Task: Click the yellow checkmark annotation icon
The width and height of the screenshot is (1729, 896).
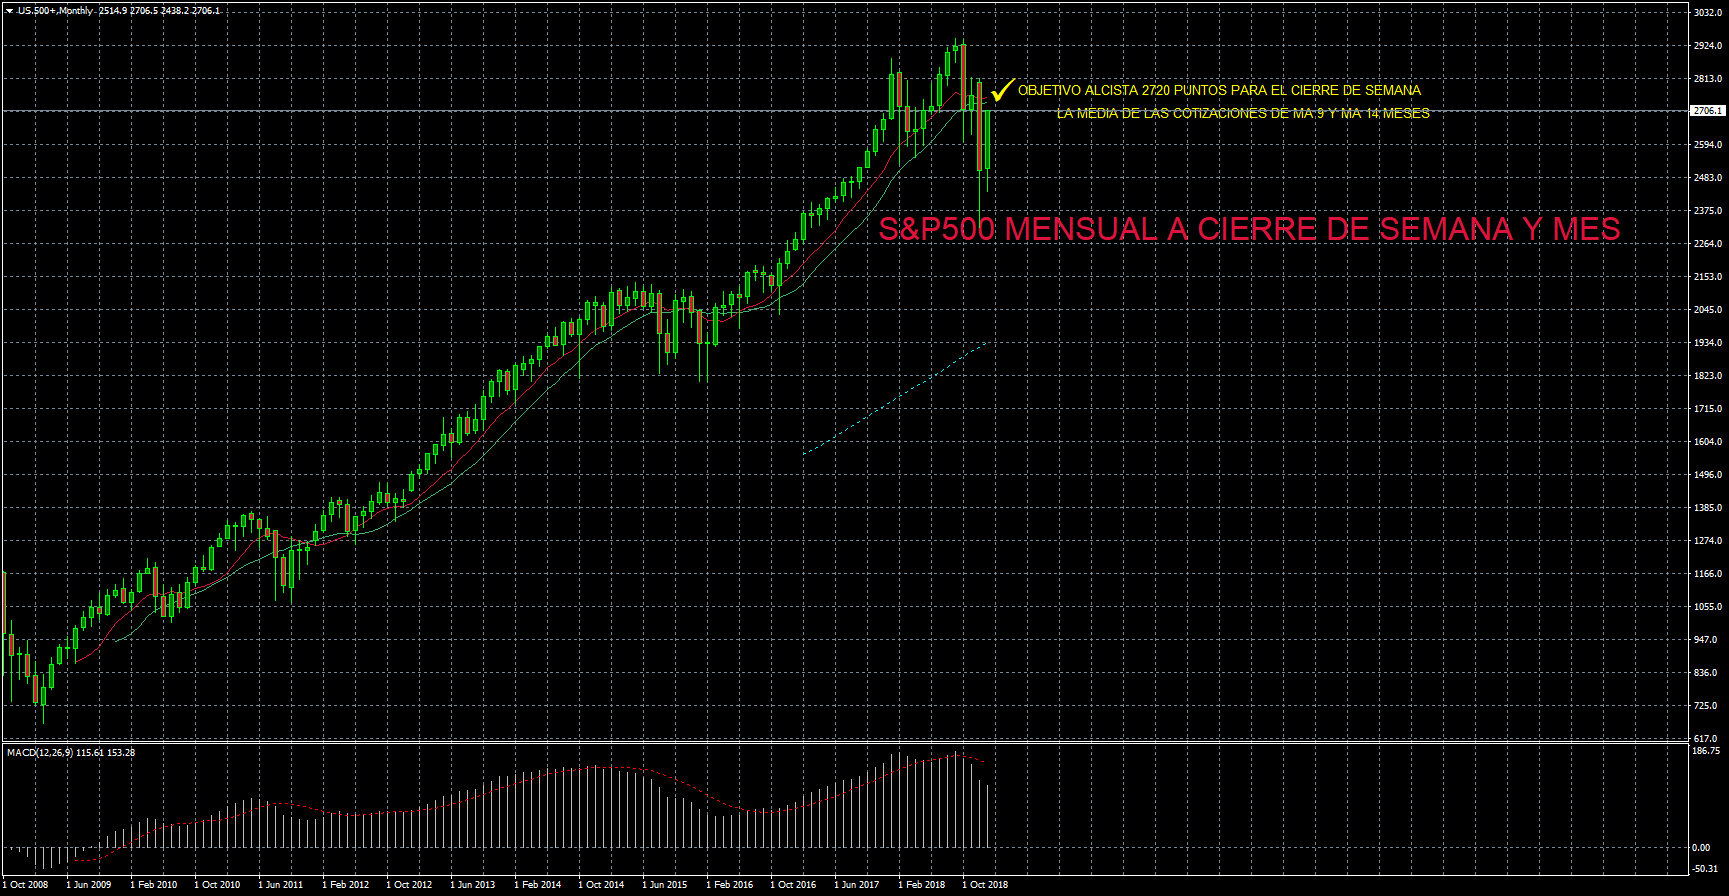Action: click(x=1002, y=91)
